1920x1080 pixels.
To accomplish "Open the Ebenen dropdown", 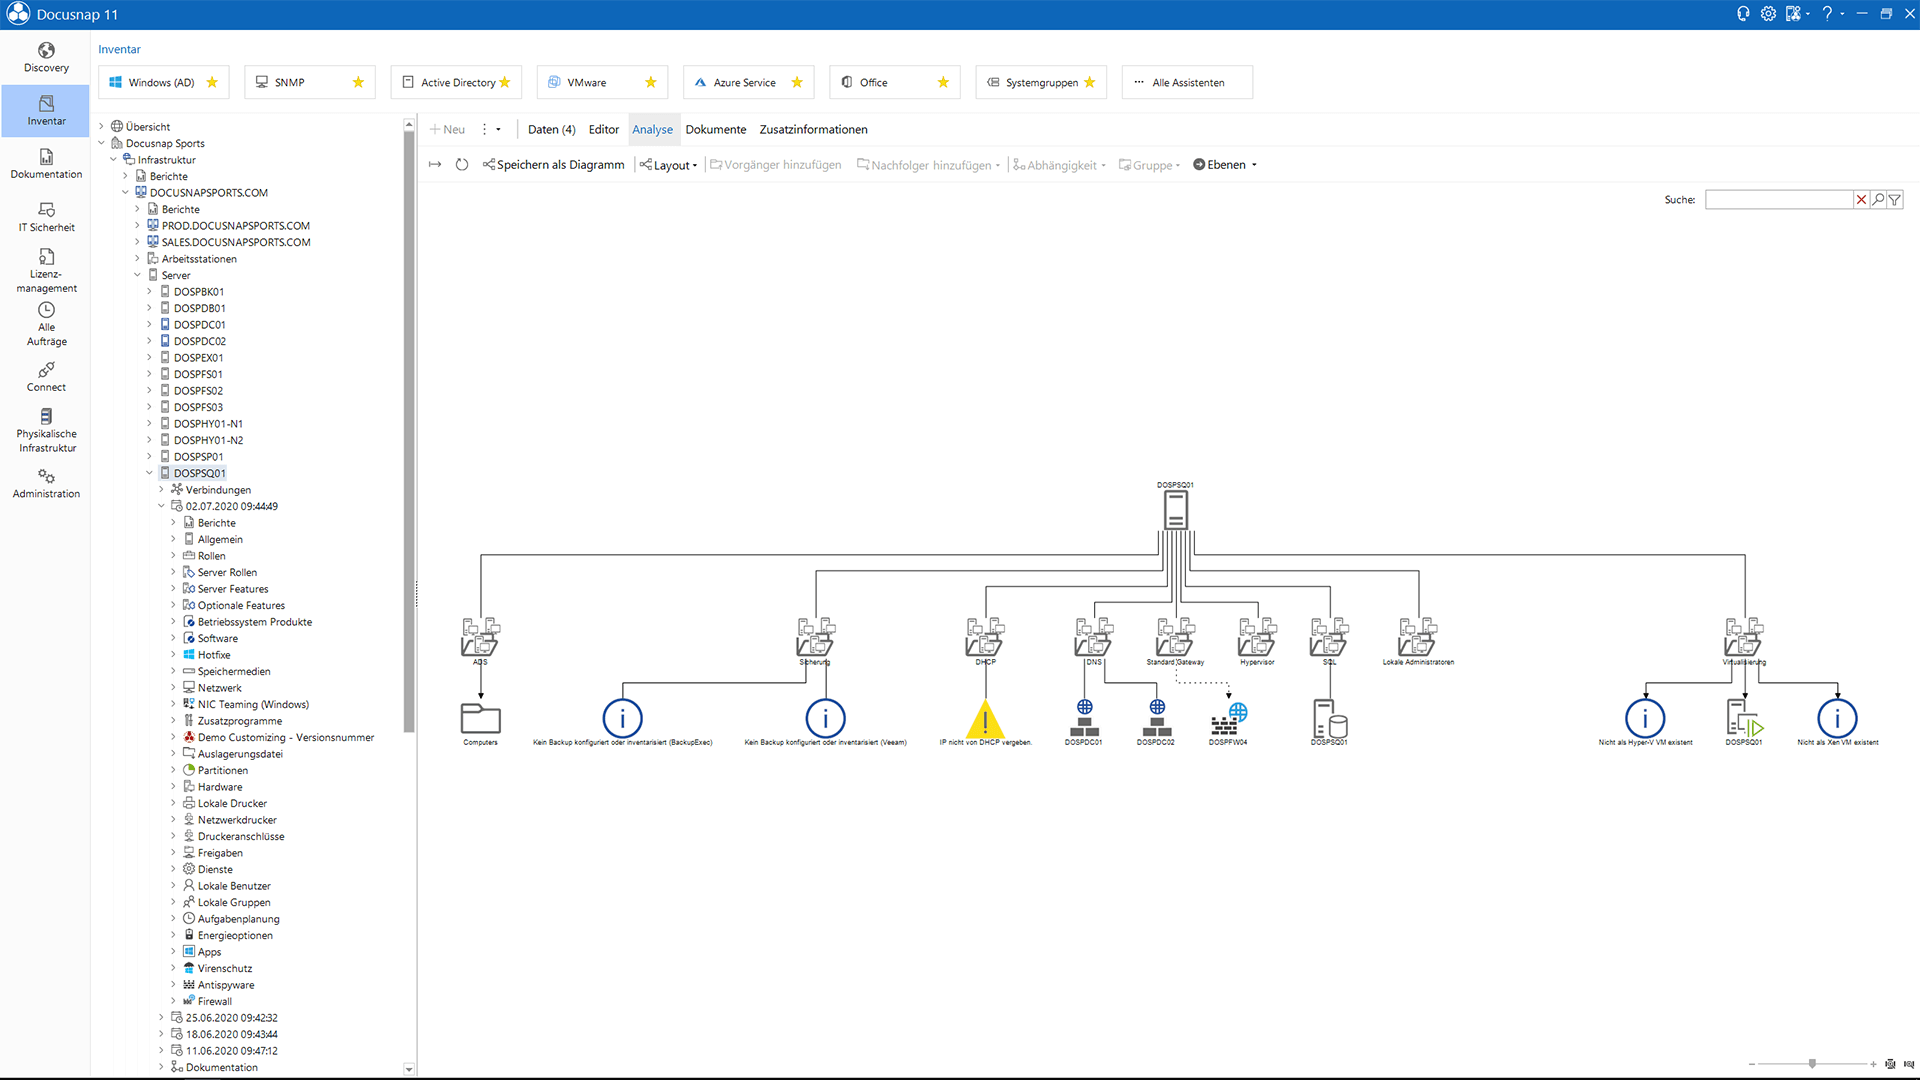I will [1225, 165].
